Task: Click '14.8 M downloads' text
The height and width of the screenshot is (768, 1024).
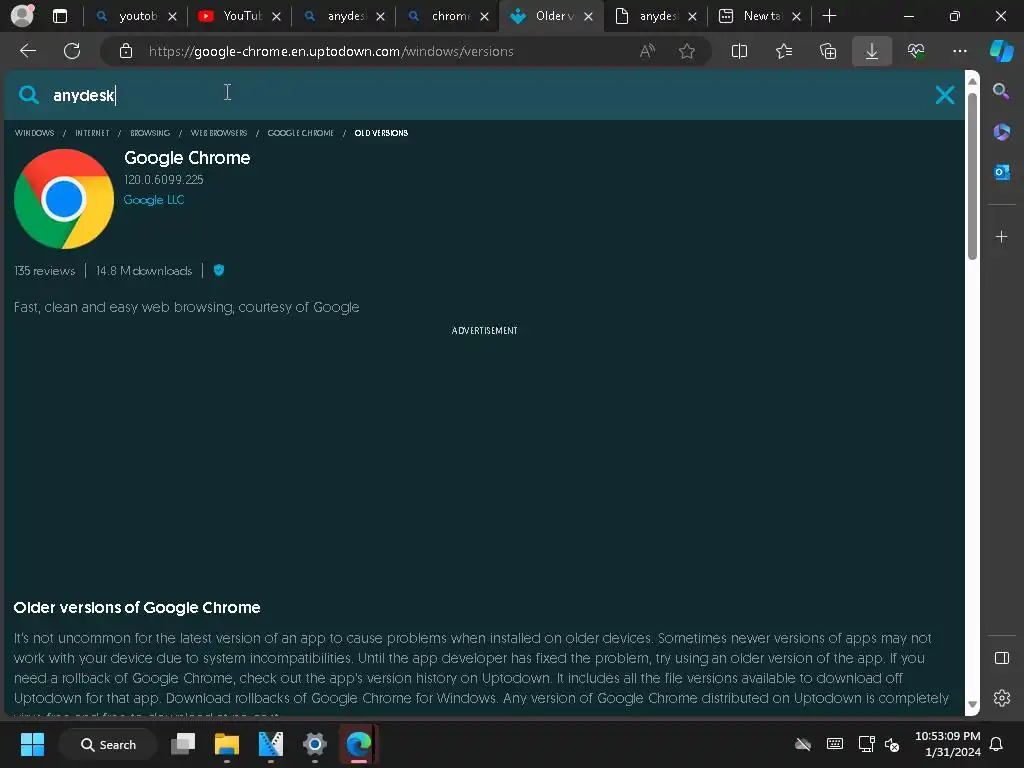Action: [144, 270]
